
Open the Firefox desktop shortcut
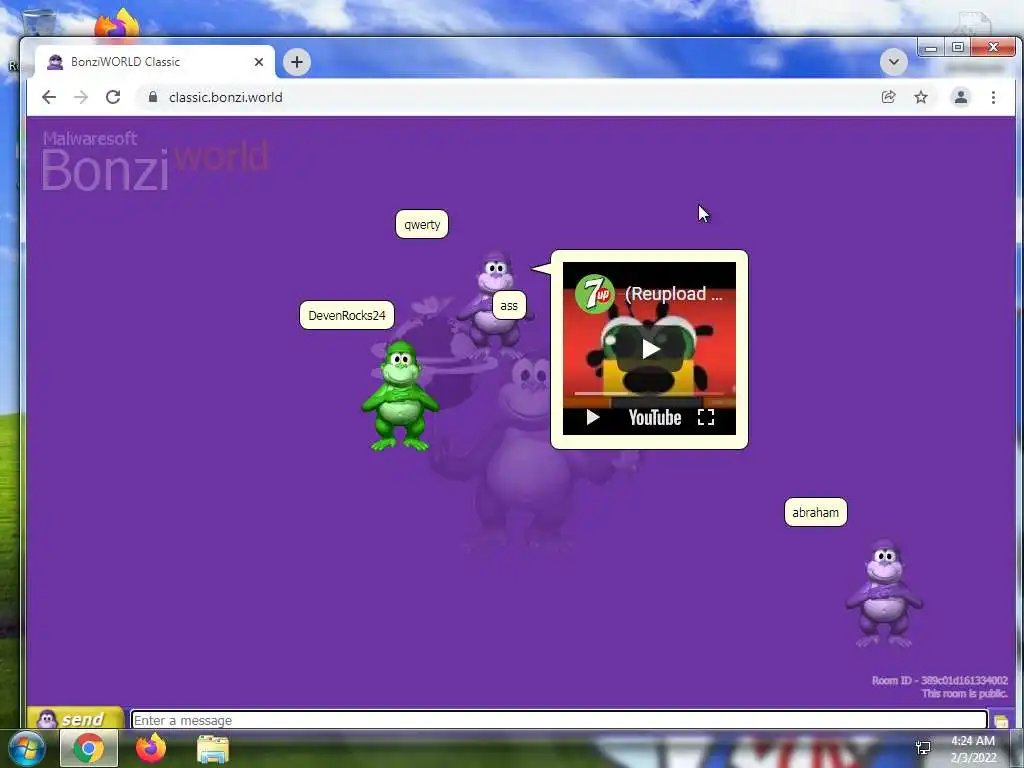(x=117, y=26)
